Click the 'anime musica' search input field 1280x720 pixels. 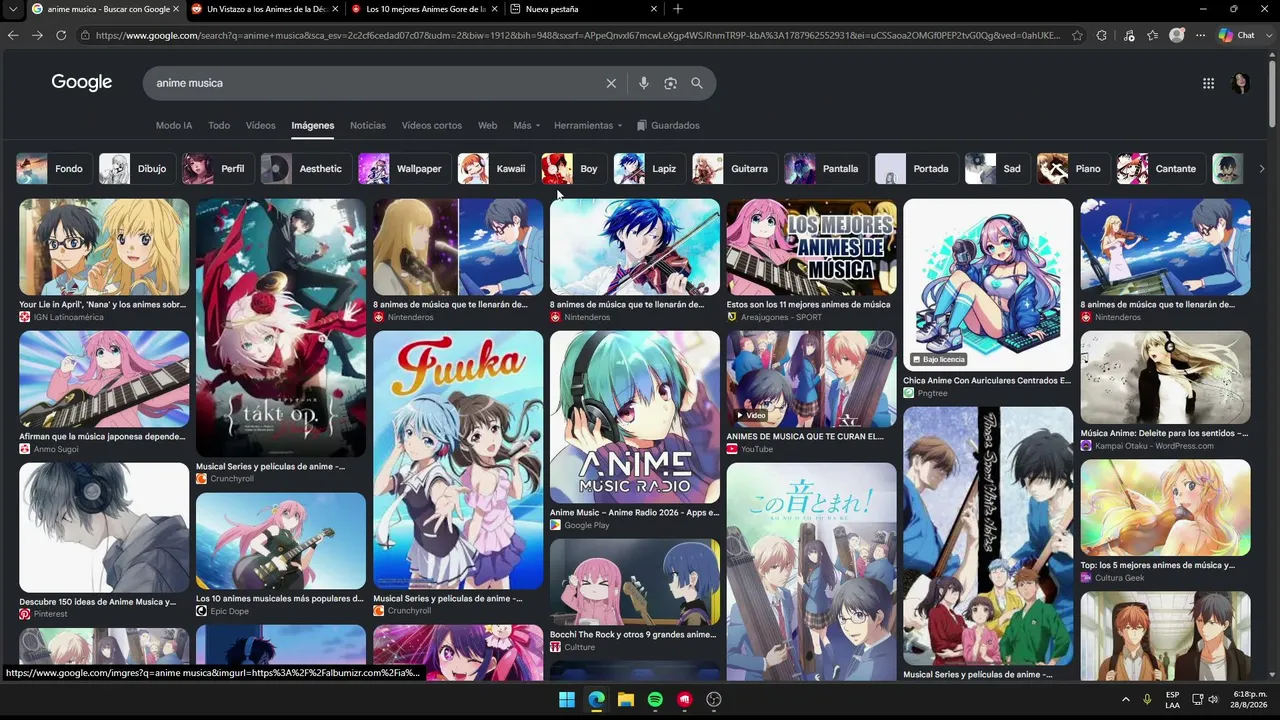pos(375,83)
